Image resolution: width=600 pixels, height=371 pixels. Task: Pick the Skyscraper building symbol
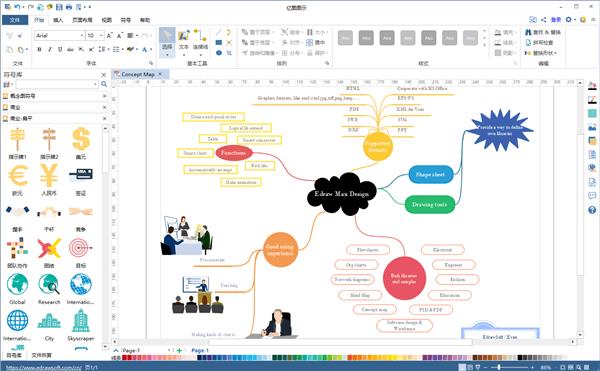point(81,325)
